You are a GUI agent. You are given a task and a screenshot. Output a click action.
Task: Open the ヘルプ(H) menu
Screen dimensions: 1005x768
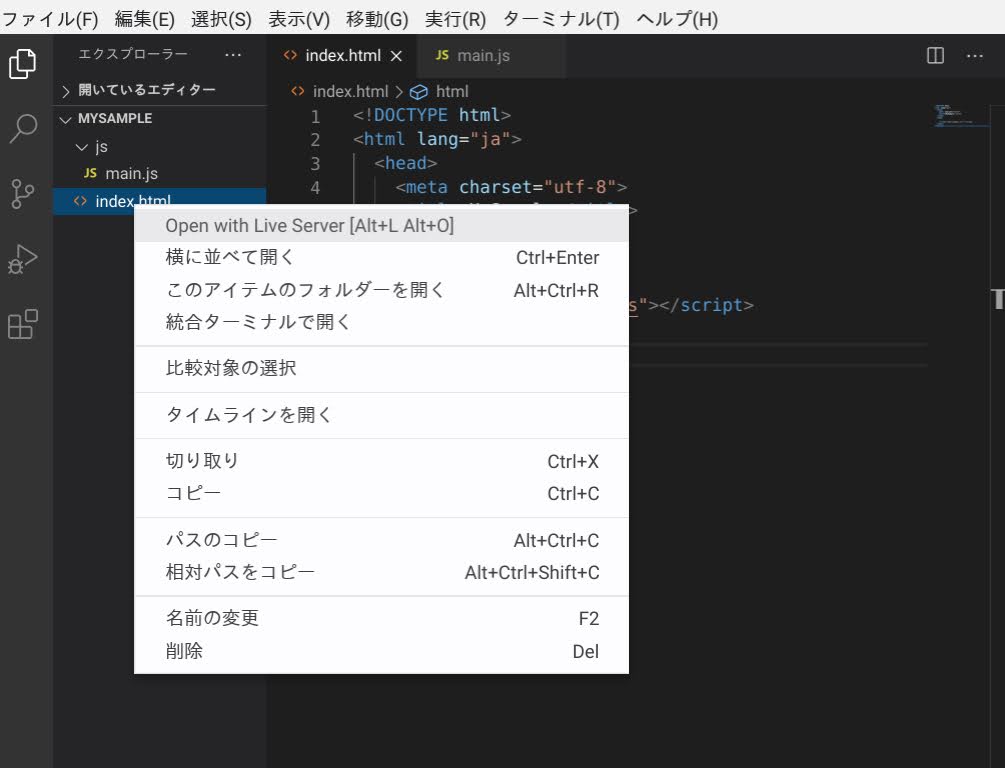[x=677, y=19]
